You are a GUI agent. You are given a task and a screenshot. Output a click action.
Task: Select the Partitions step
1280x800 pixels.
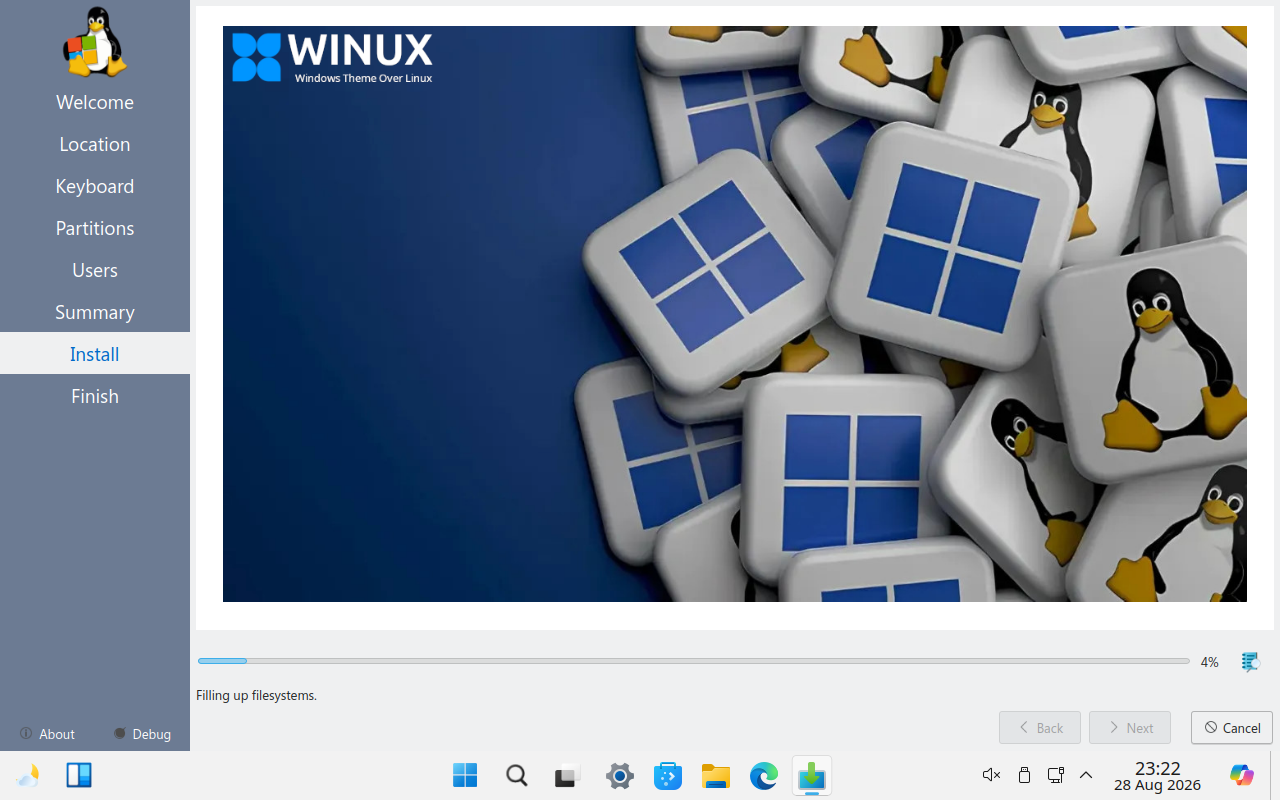click(95, 228)
